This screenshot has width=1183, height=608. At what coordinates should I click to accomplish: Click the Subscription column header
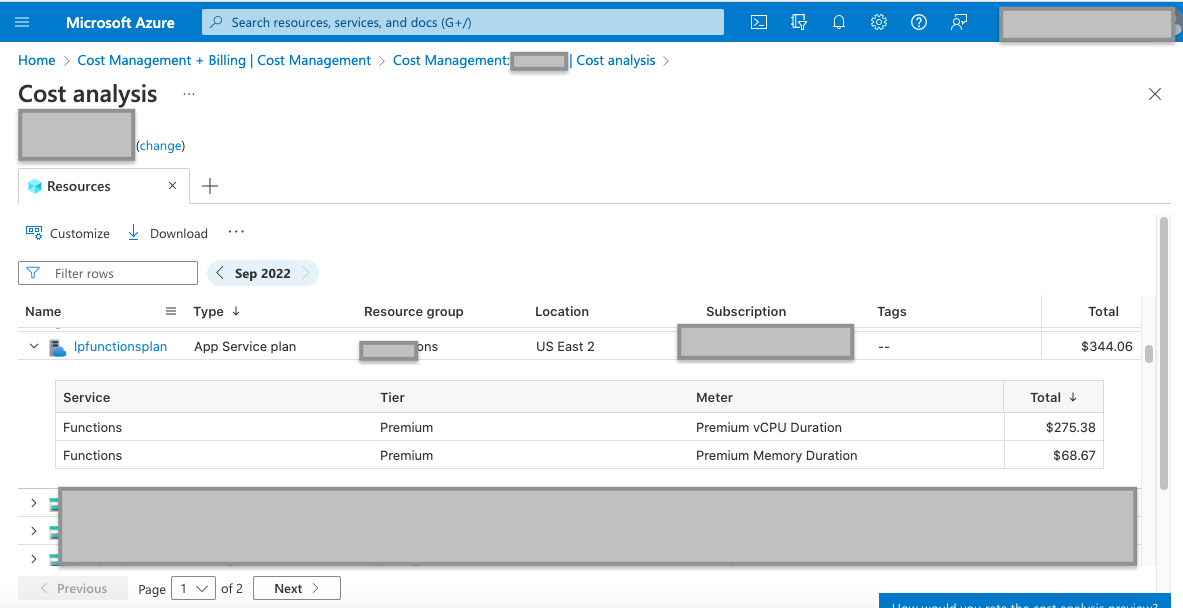point(746,312)
